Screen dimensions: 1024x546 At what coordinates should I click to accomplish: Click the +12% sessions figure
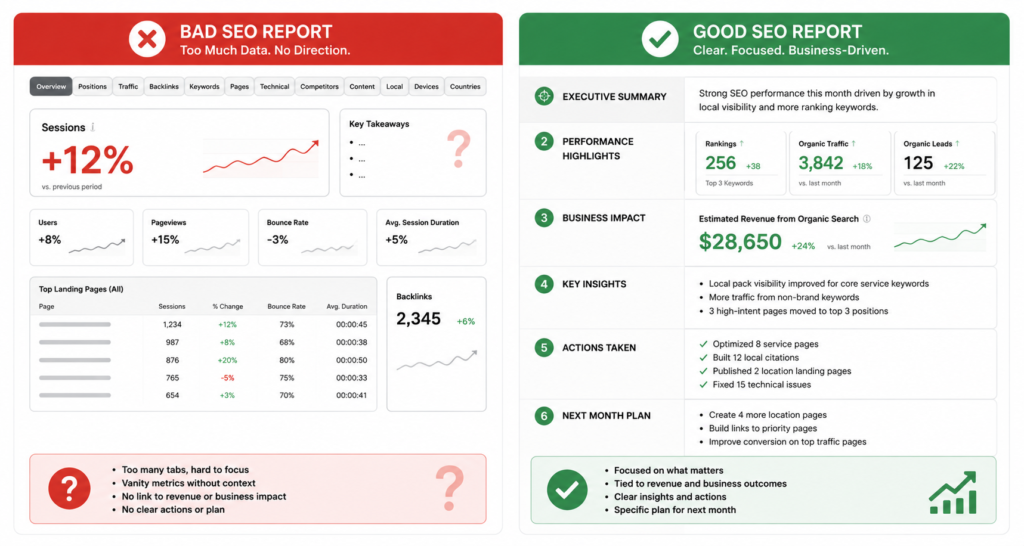click(x=88, y=160)
